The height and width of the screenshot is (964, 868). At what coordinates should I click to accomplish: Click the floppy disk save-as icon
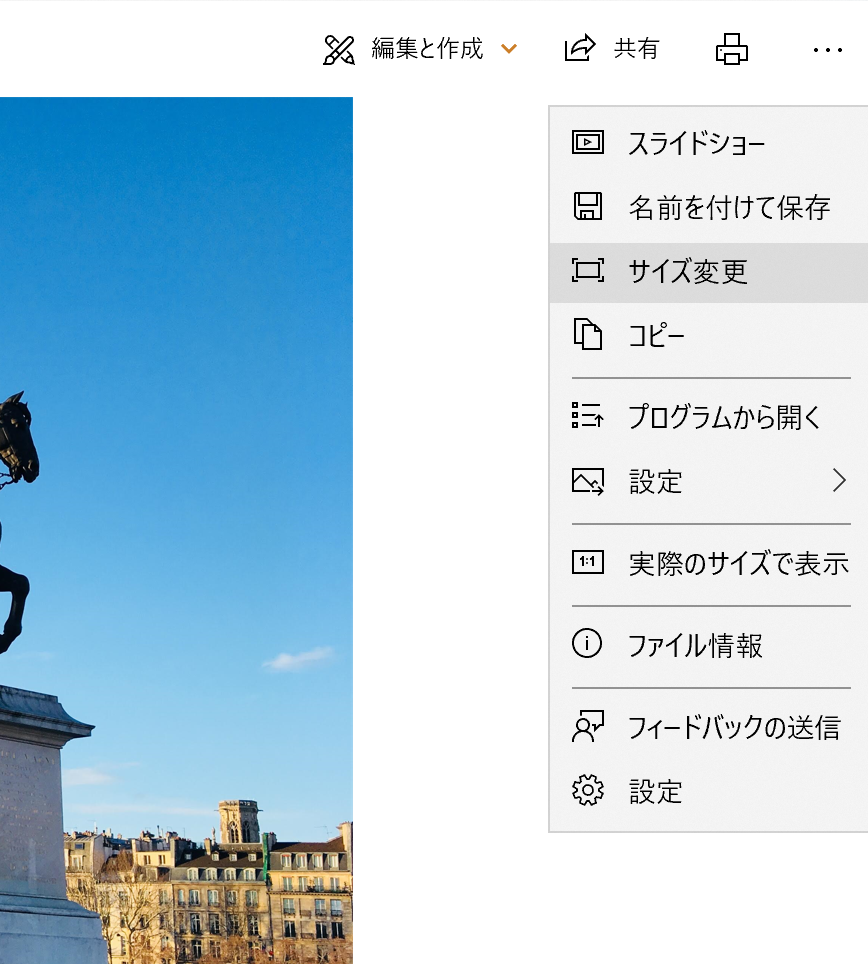pyautogui.click(x=587, y=207)
